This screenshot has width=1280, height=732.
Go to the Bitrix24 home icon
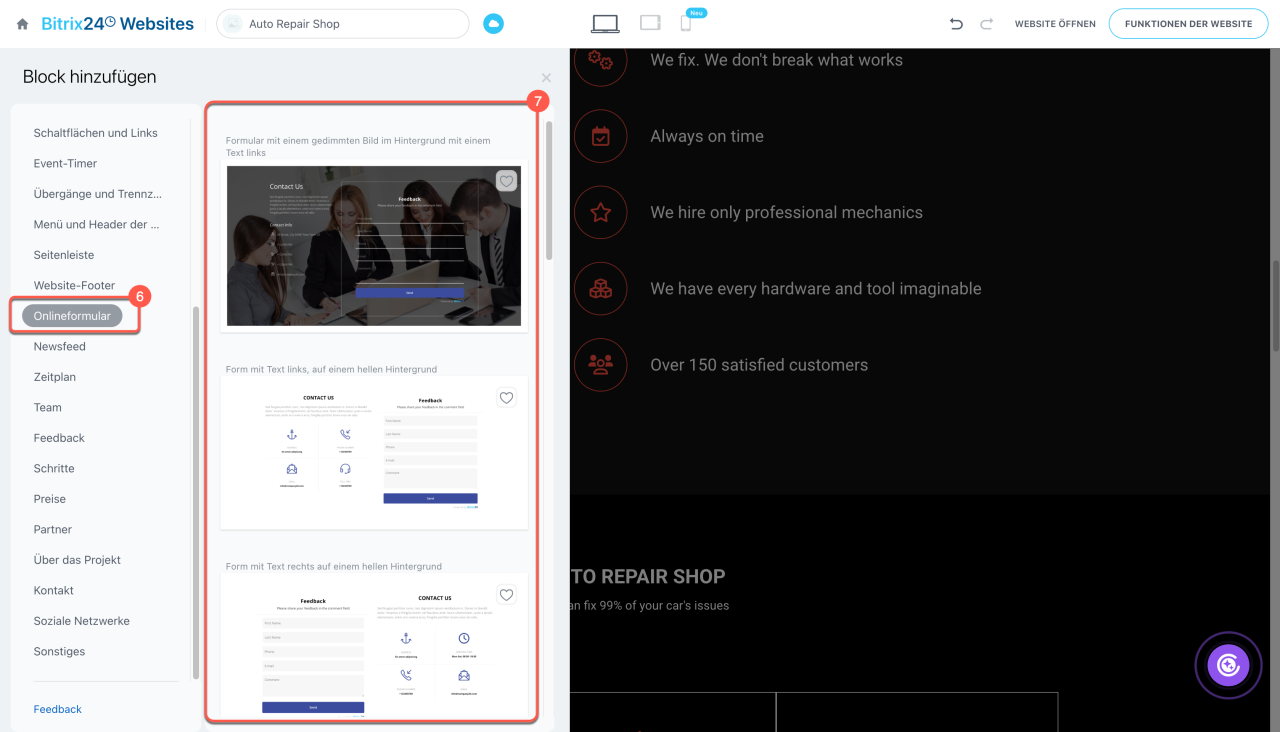point(23,24)
